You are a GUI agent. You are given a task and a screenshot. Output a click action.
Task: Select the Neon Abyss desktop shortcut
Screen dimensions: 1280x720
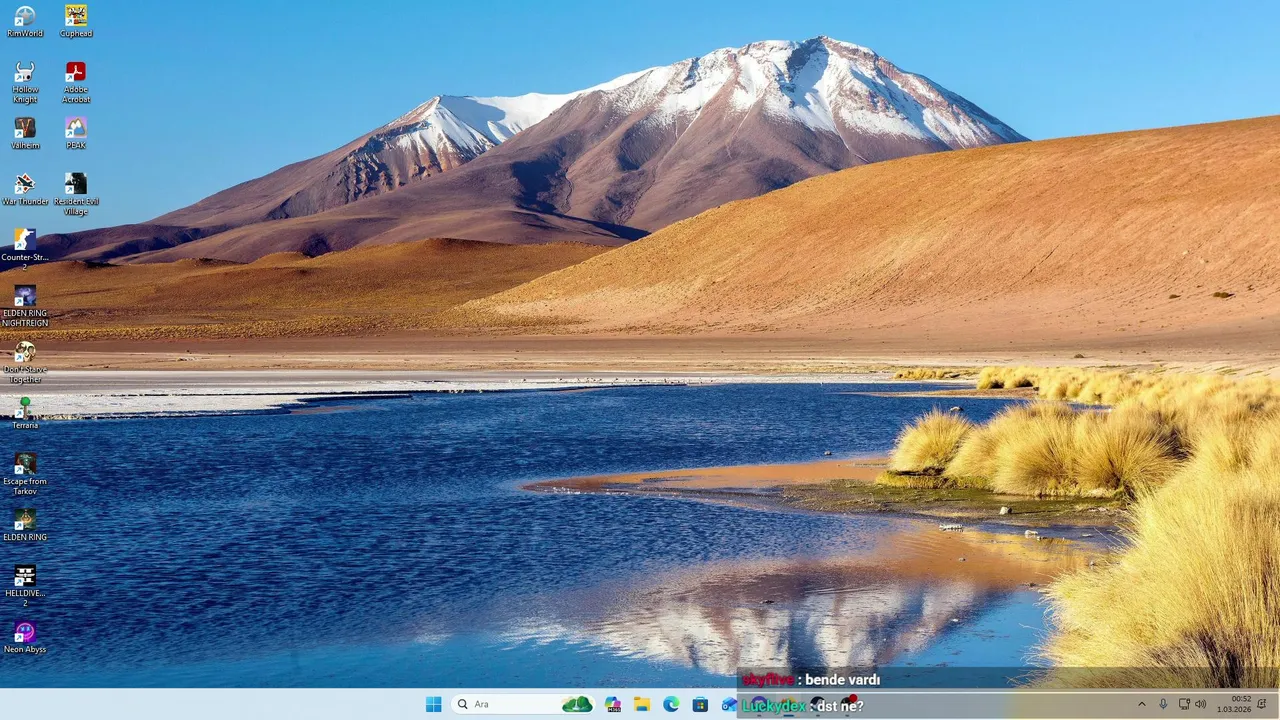click(25, 637)
